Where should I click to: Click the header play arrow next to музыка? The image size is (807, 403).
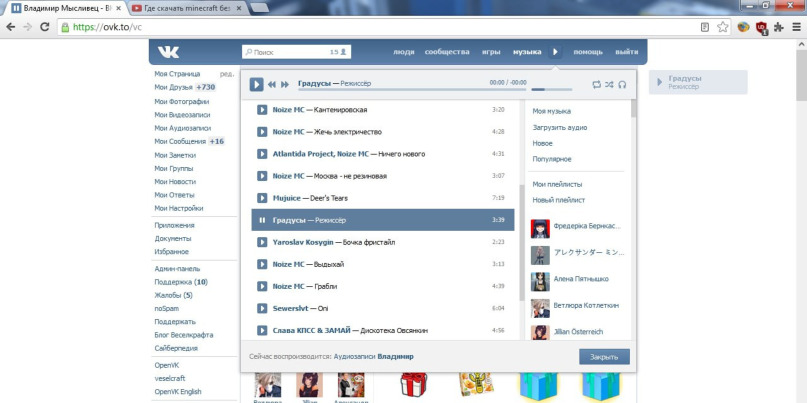click(556, 51)
